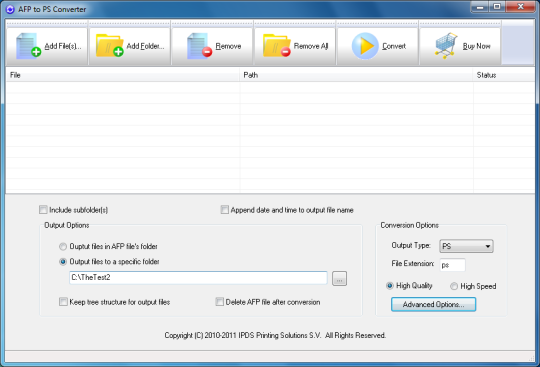Sort list by the Status column header

click(x=504, y=75)
